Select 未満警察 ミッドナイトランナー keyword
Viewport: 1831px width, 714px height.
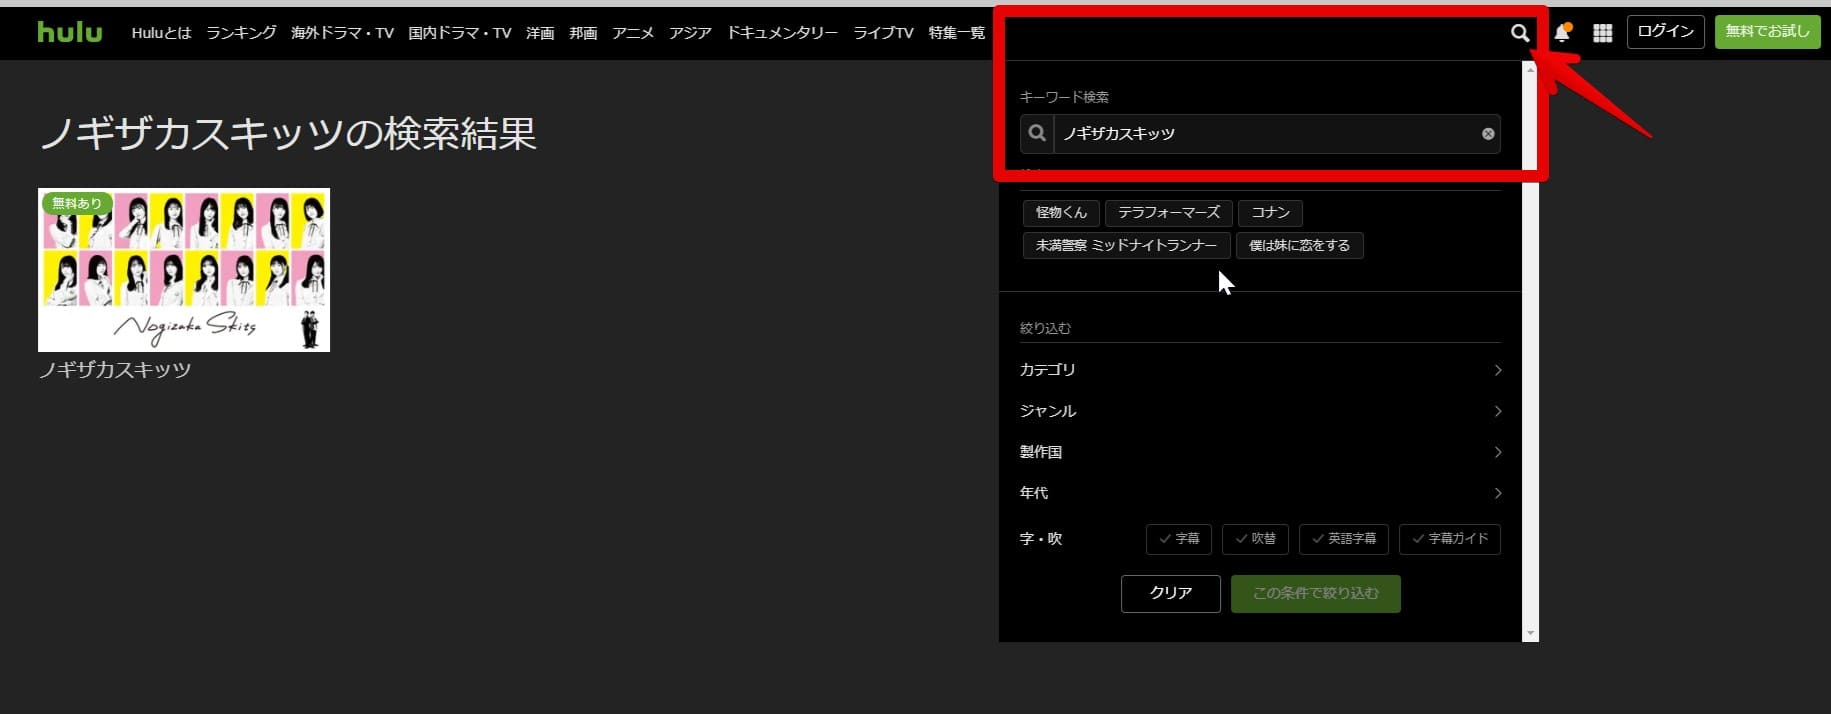tap(1126, 245)
